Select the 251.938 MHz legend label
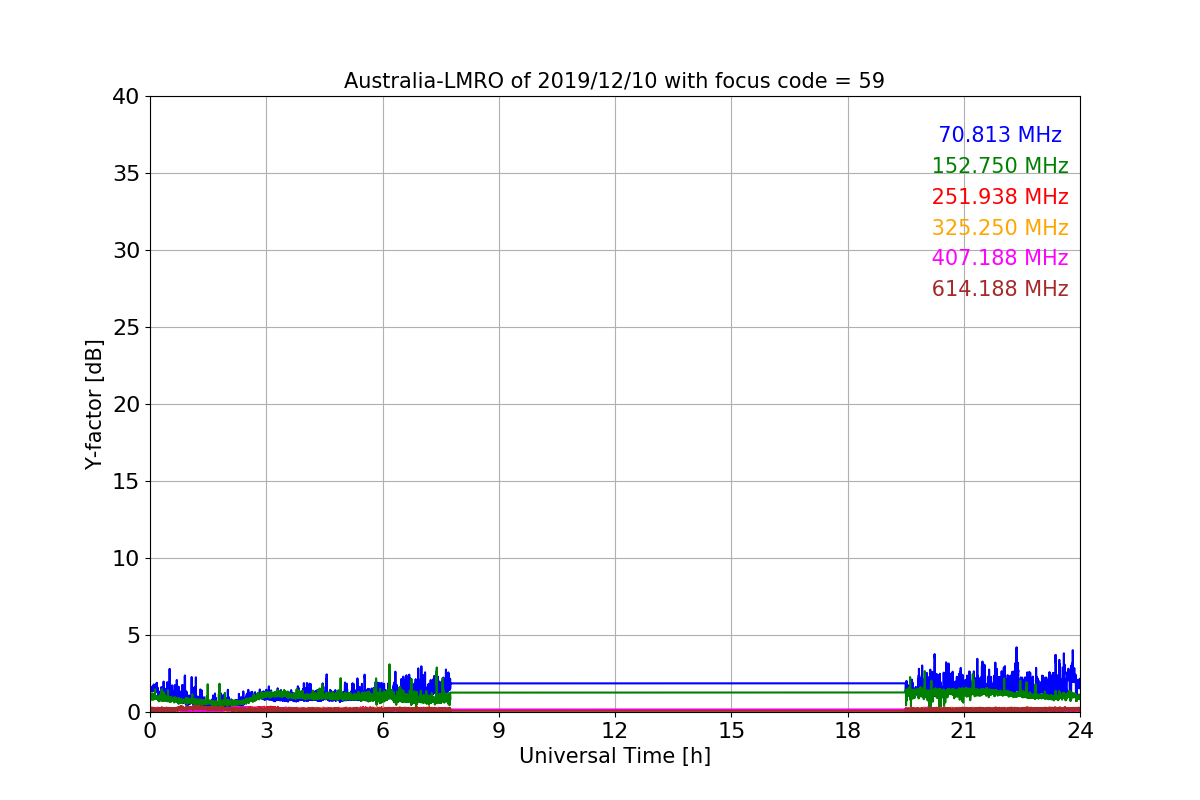The height and width of the screenshot is (800, 1200). point(1000,197)
